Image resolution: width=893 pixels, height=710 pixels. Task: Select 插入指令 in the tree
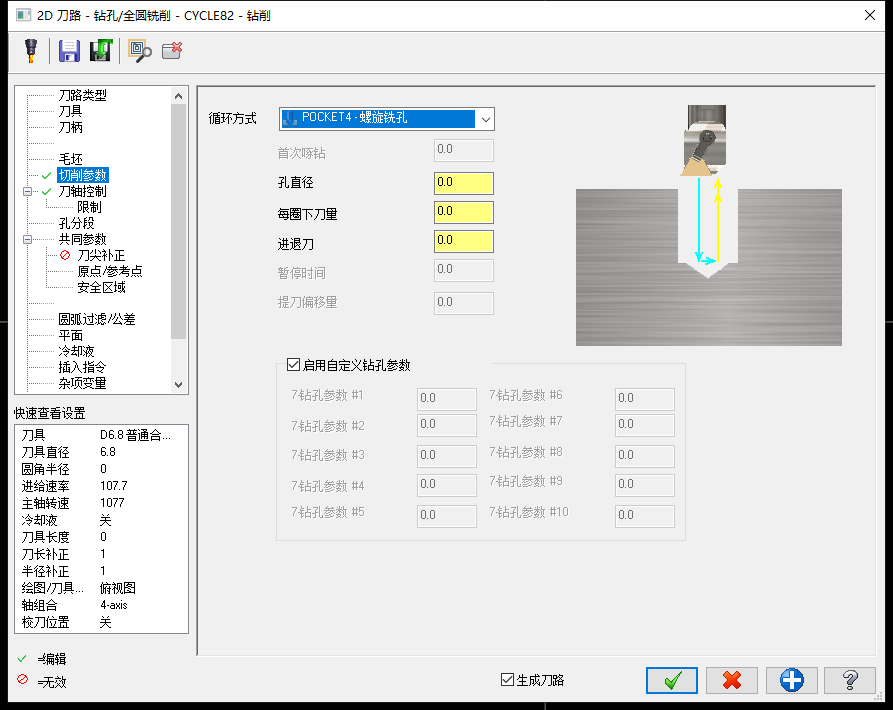coord(82,367)
